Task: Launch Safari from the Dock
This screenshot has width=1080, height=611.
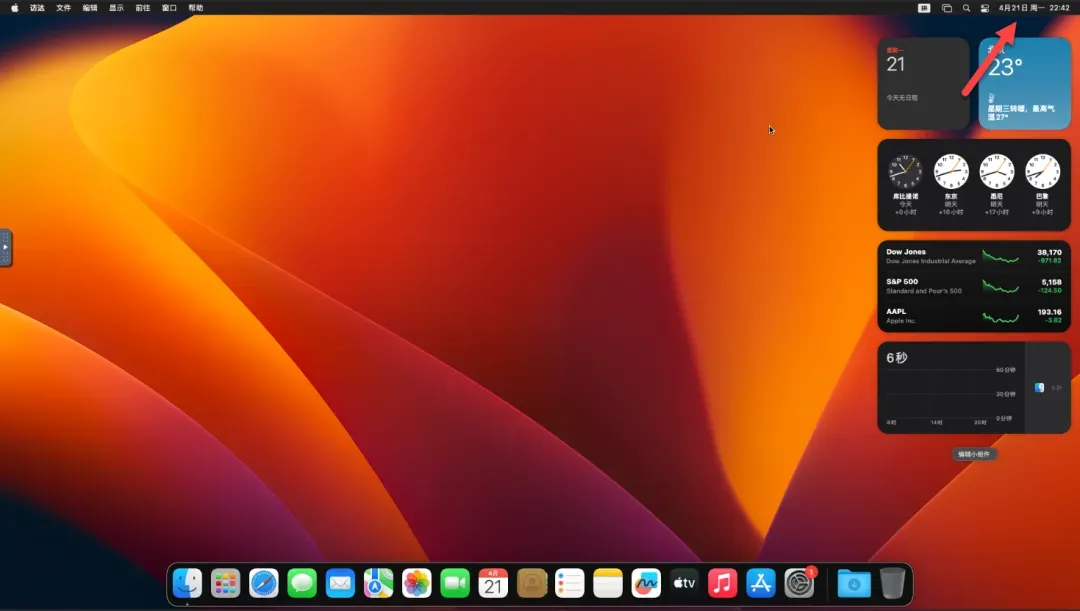Action: click(x=264, y=583)
